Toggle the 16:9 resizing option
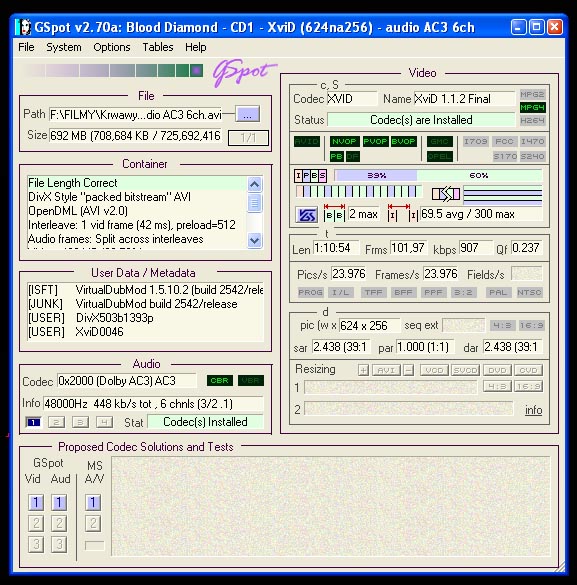Screen dimensions: 577x585 click(x=528, y=387)
